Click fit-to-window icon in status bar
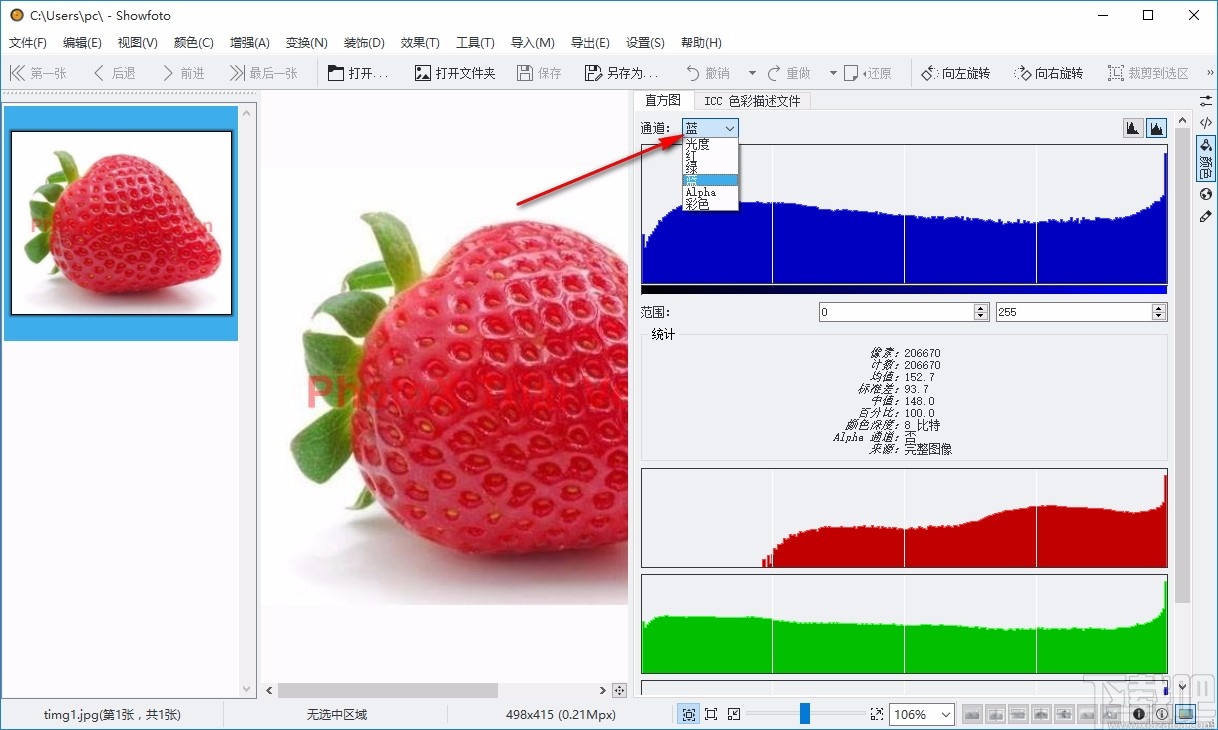Image resolution: width=1218 pixels, height=730 pixels. click(x=689, y=714)
